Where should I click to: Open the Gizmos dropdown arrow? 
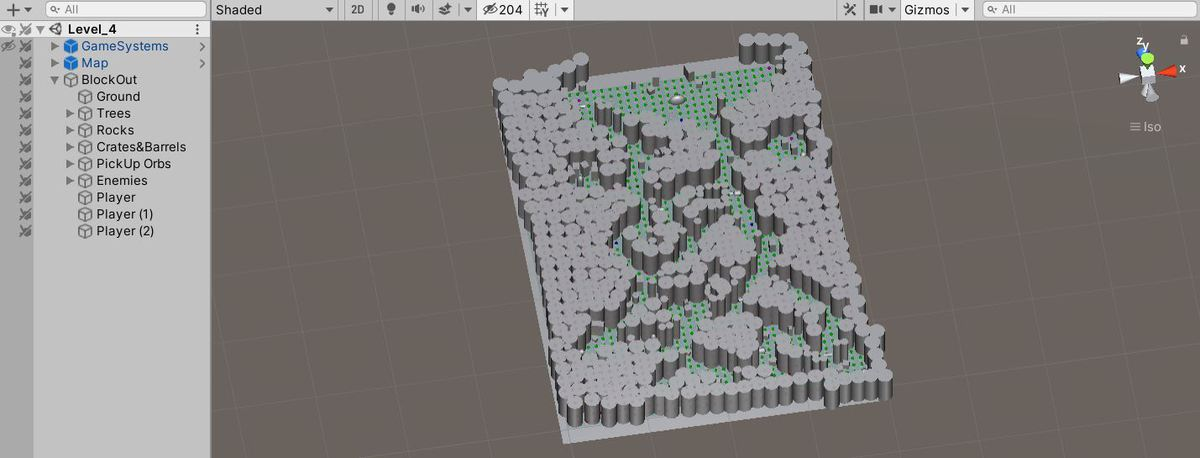965,9
